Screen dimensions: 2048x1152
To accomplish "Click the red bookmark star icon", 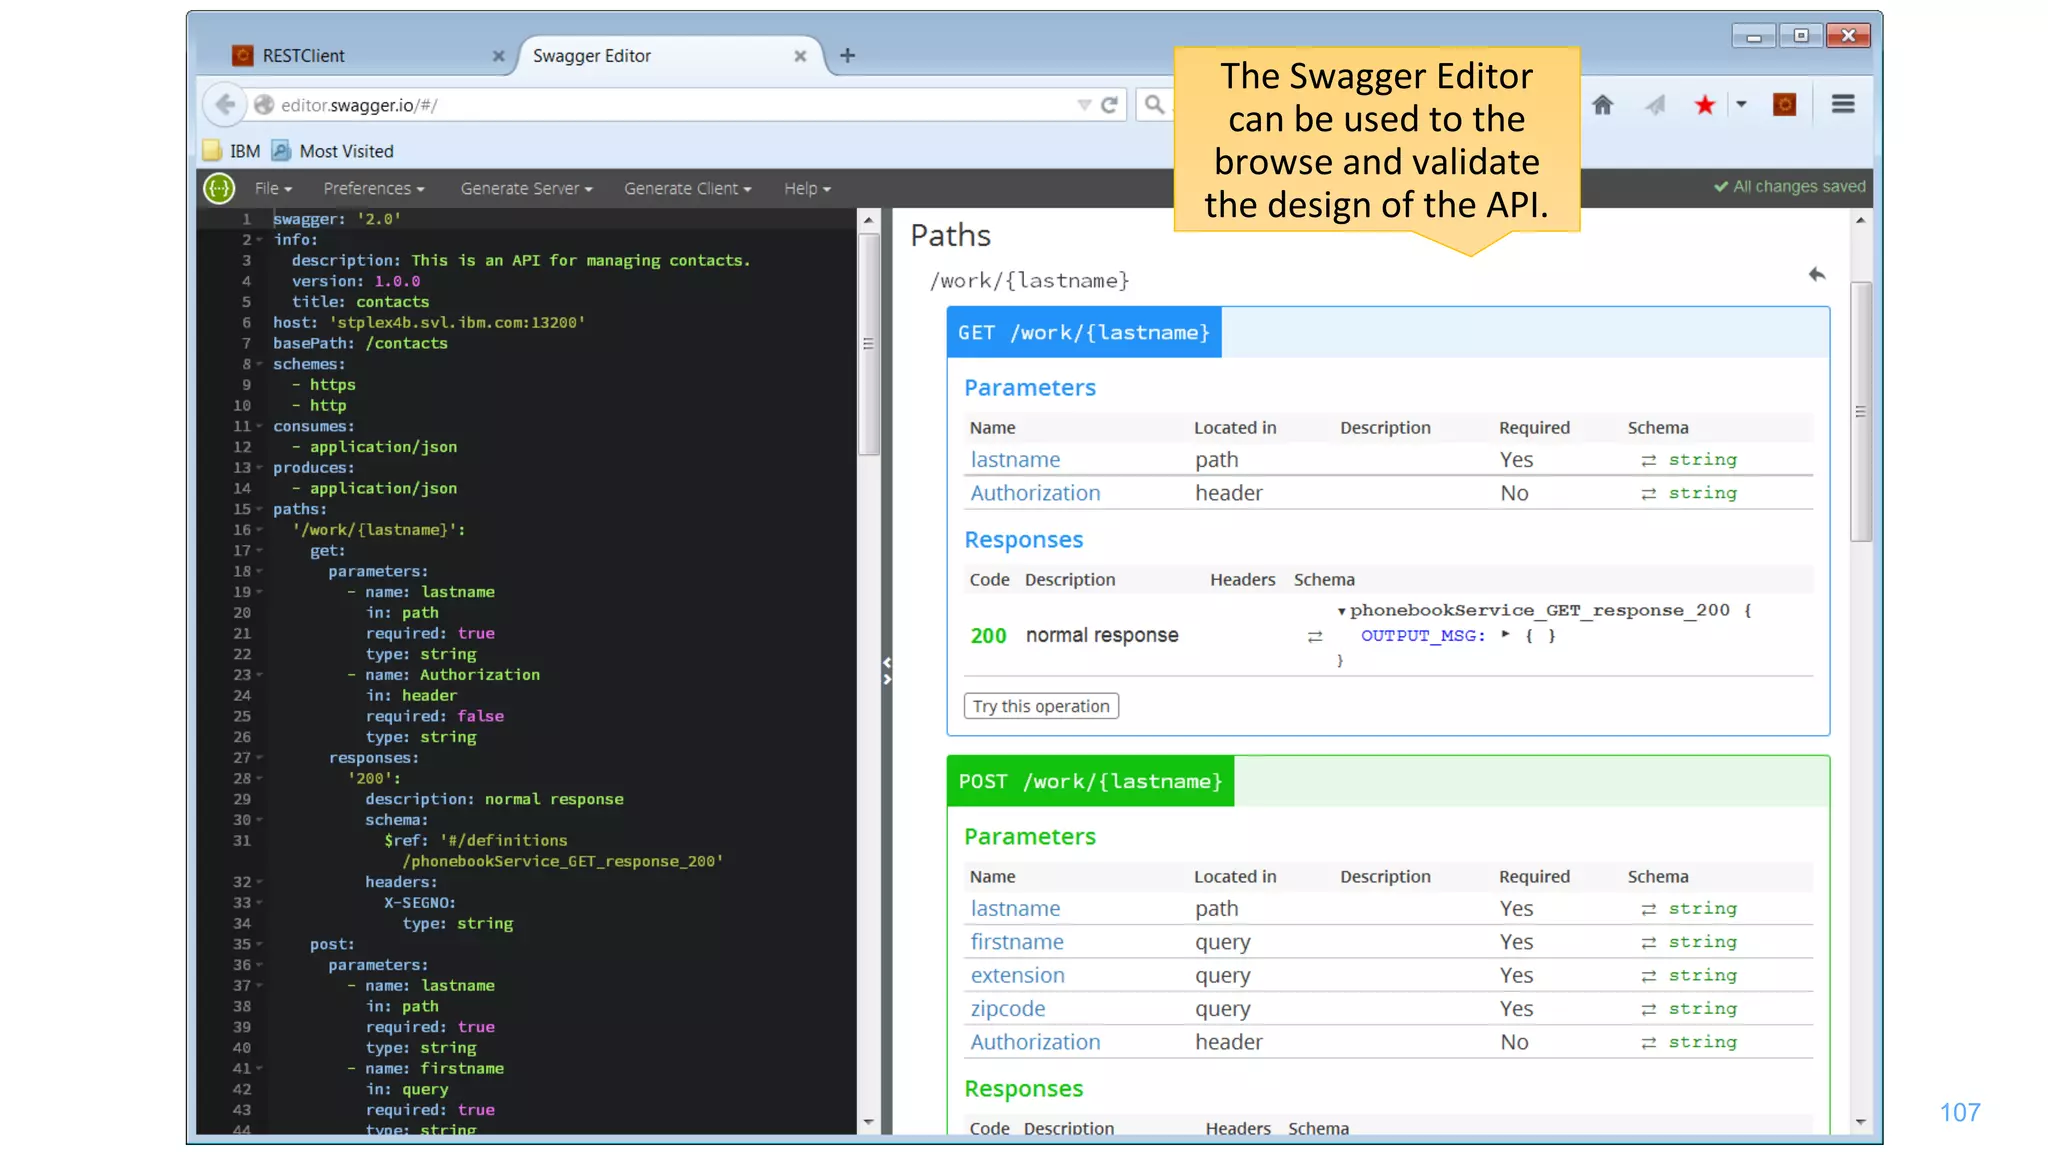I will tap(1704, 104).
